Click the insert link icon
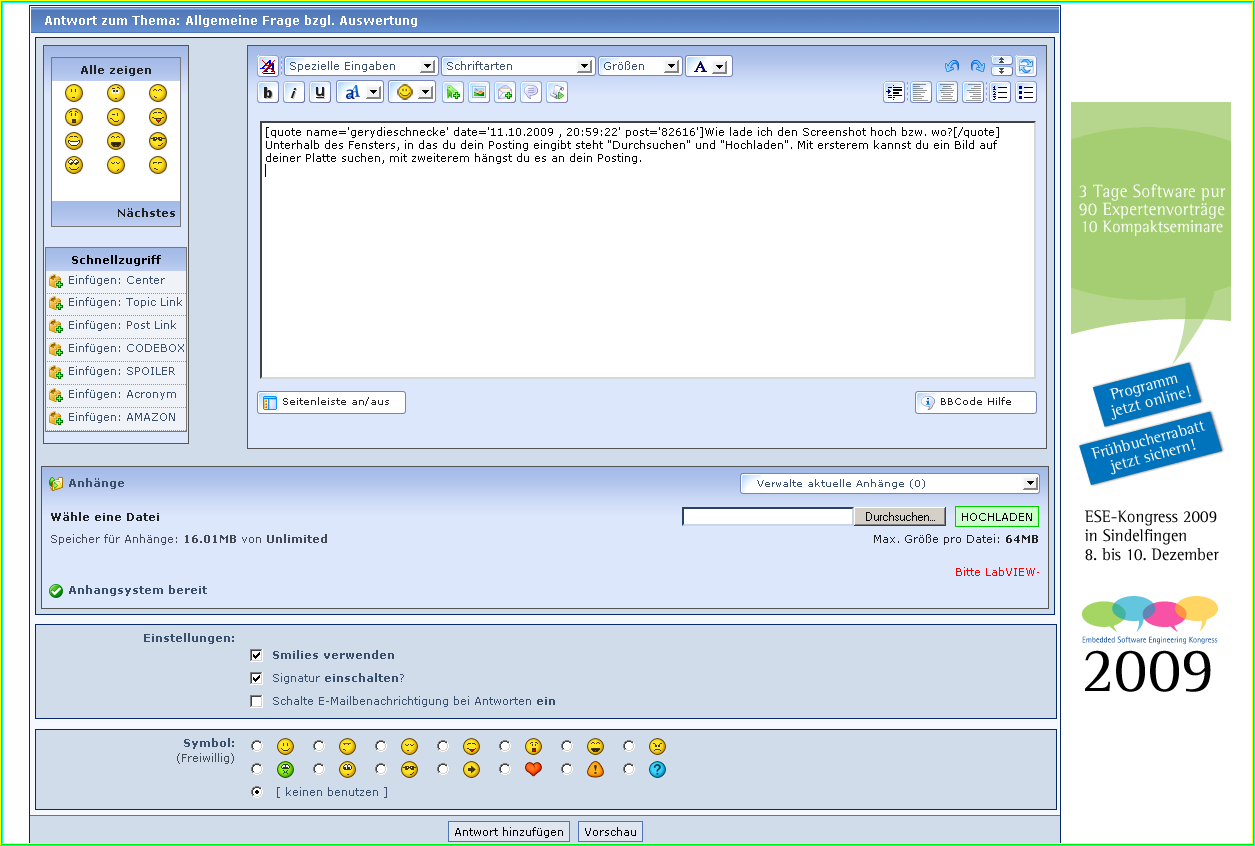Screen dimensions: 1255x846 coord(454,92)
